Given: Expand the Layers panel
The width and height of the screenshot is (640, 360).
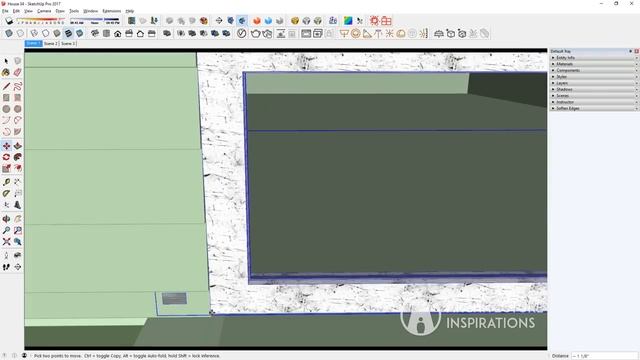Looking at the screenshot, I should tap(594, 83).
